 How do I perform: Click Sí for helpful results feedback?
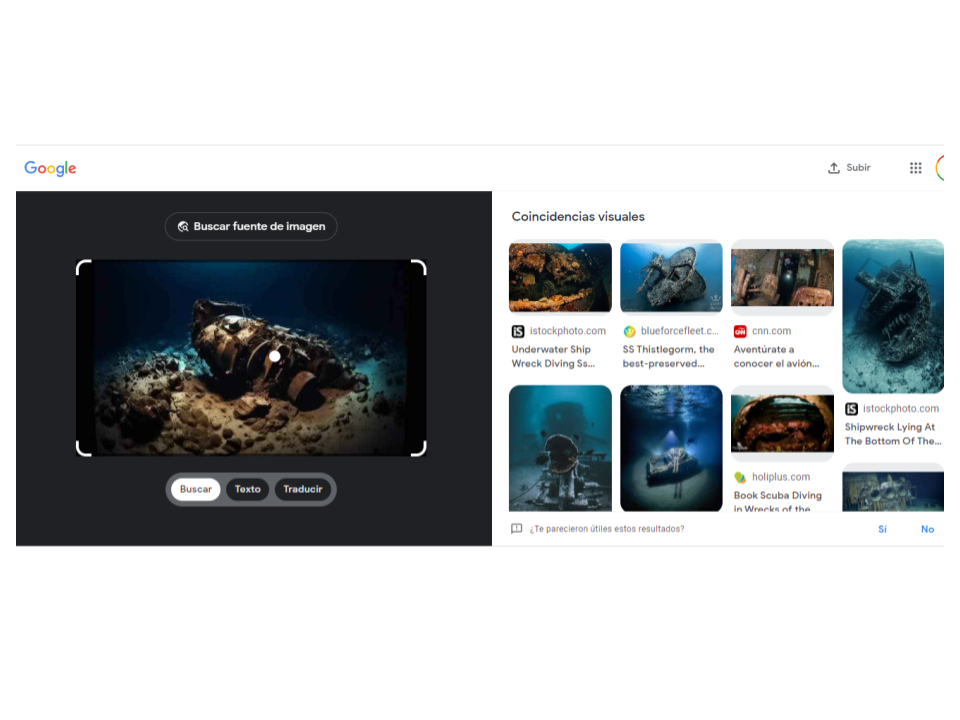coord(882,529)
